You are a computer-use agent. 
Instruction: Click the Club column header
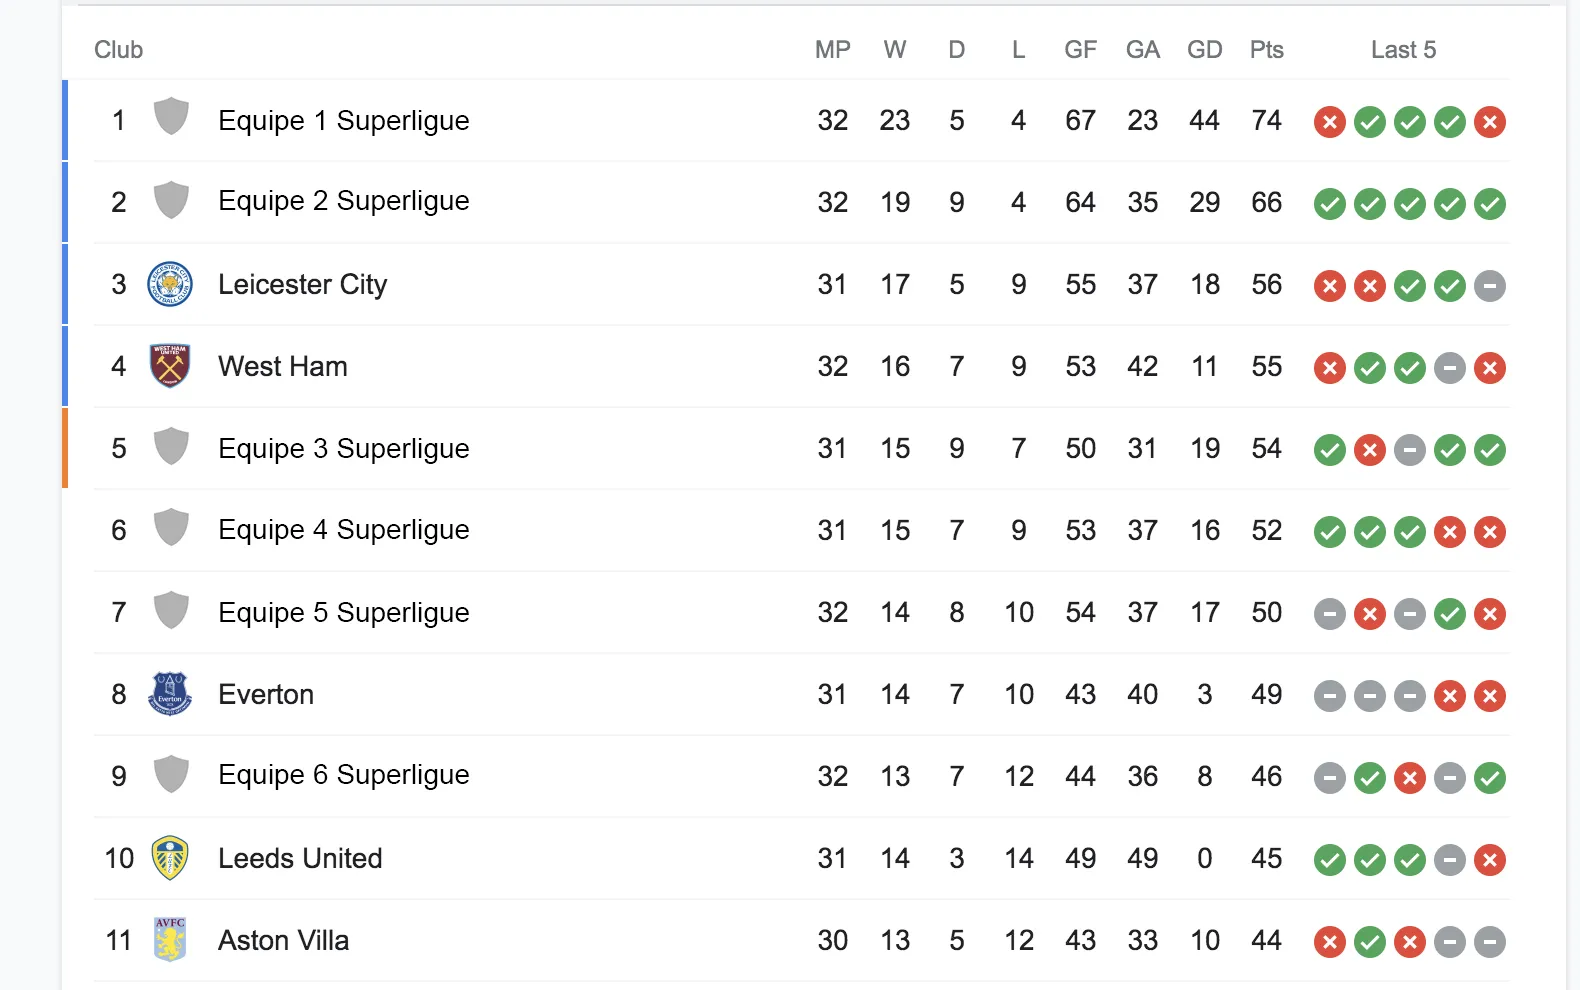coord(118,50)
